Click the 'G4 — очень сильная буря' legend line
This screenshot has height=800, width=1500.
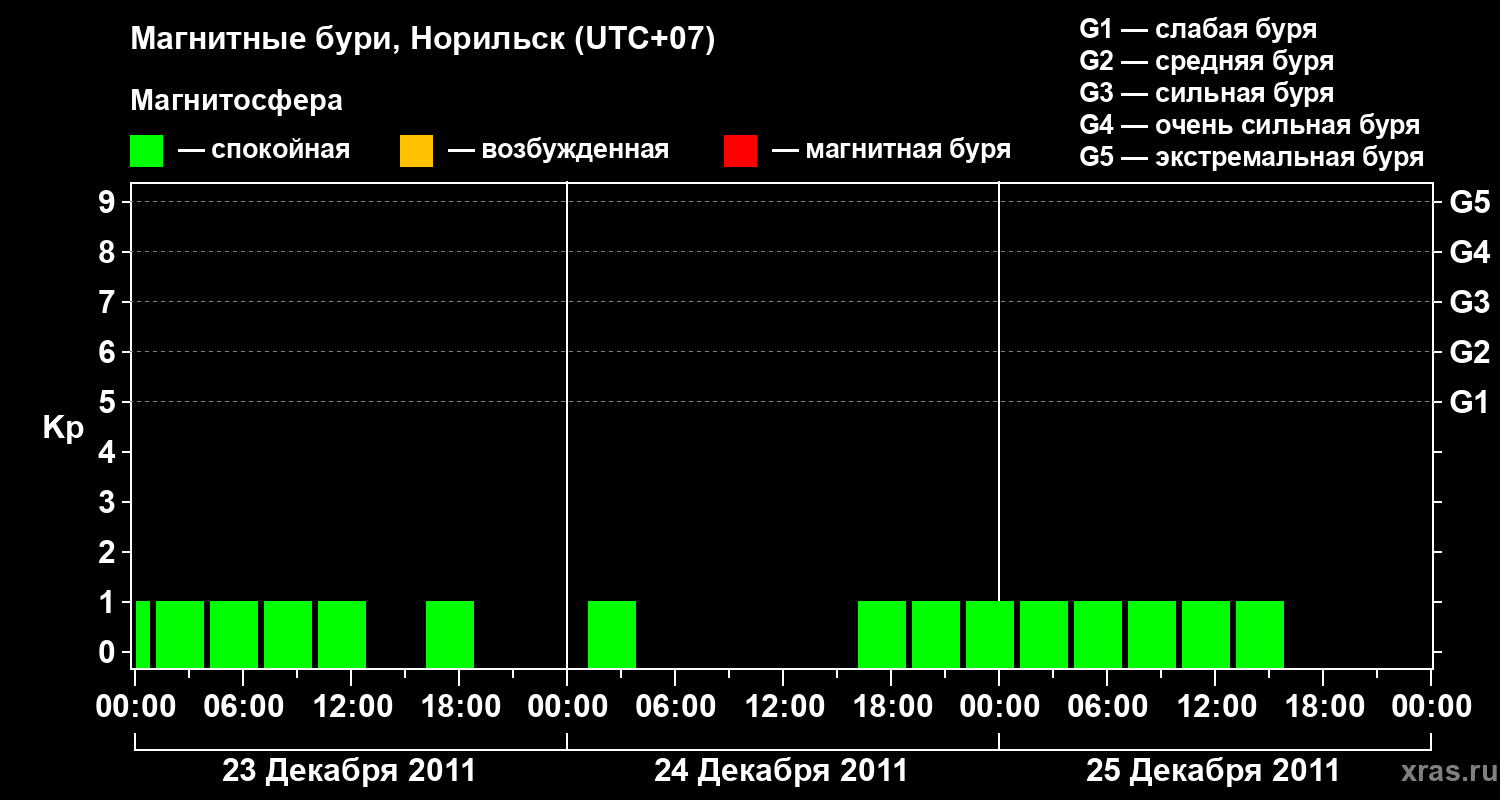(x=1250, y=125)
